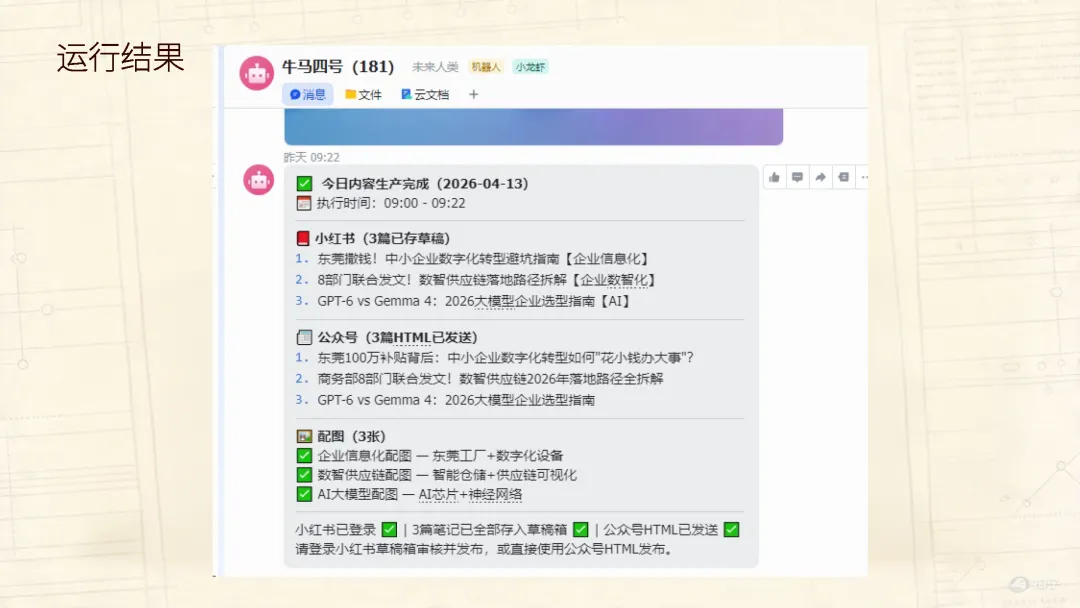
Task: Open the 文件 tab
Action: tap(363, 94)
